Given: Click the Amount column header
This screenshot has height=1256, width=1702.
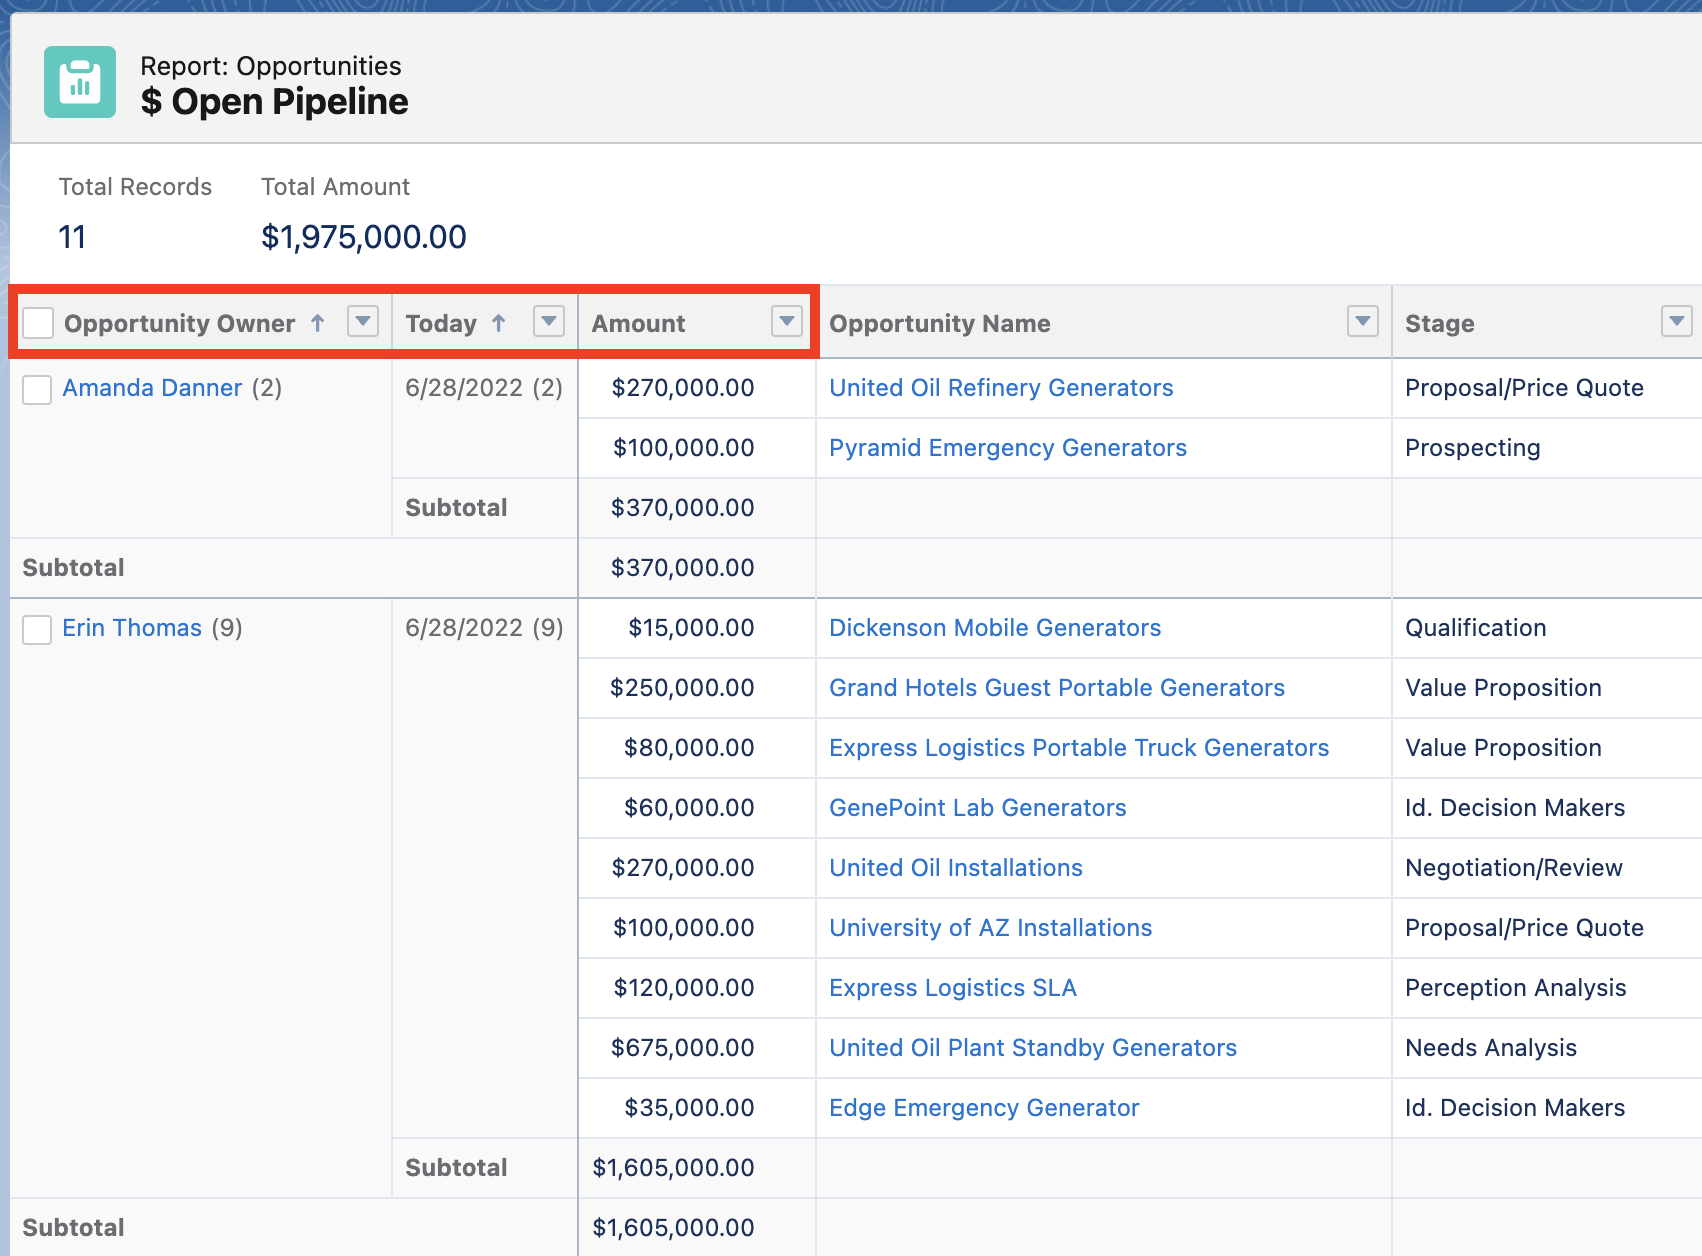Looking at the screenshot, I should (x=638, y=324).
